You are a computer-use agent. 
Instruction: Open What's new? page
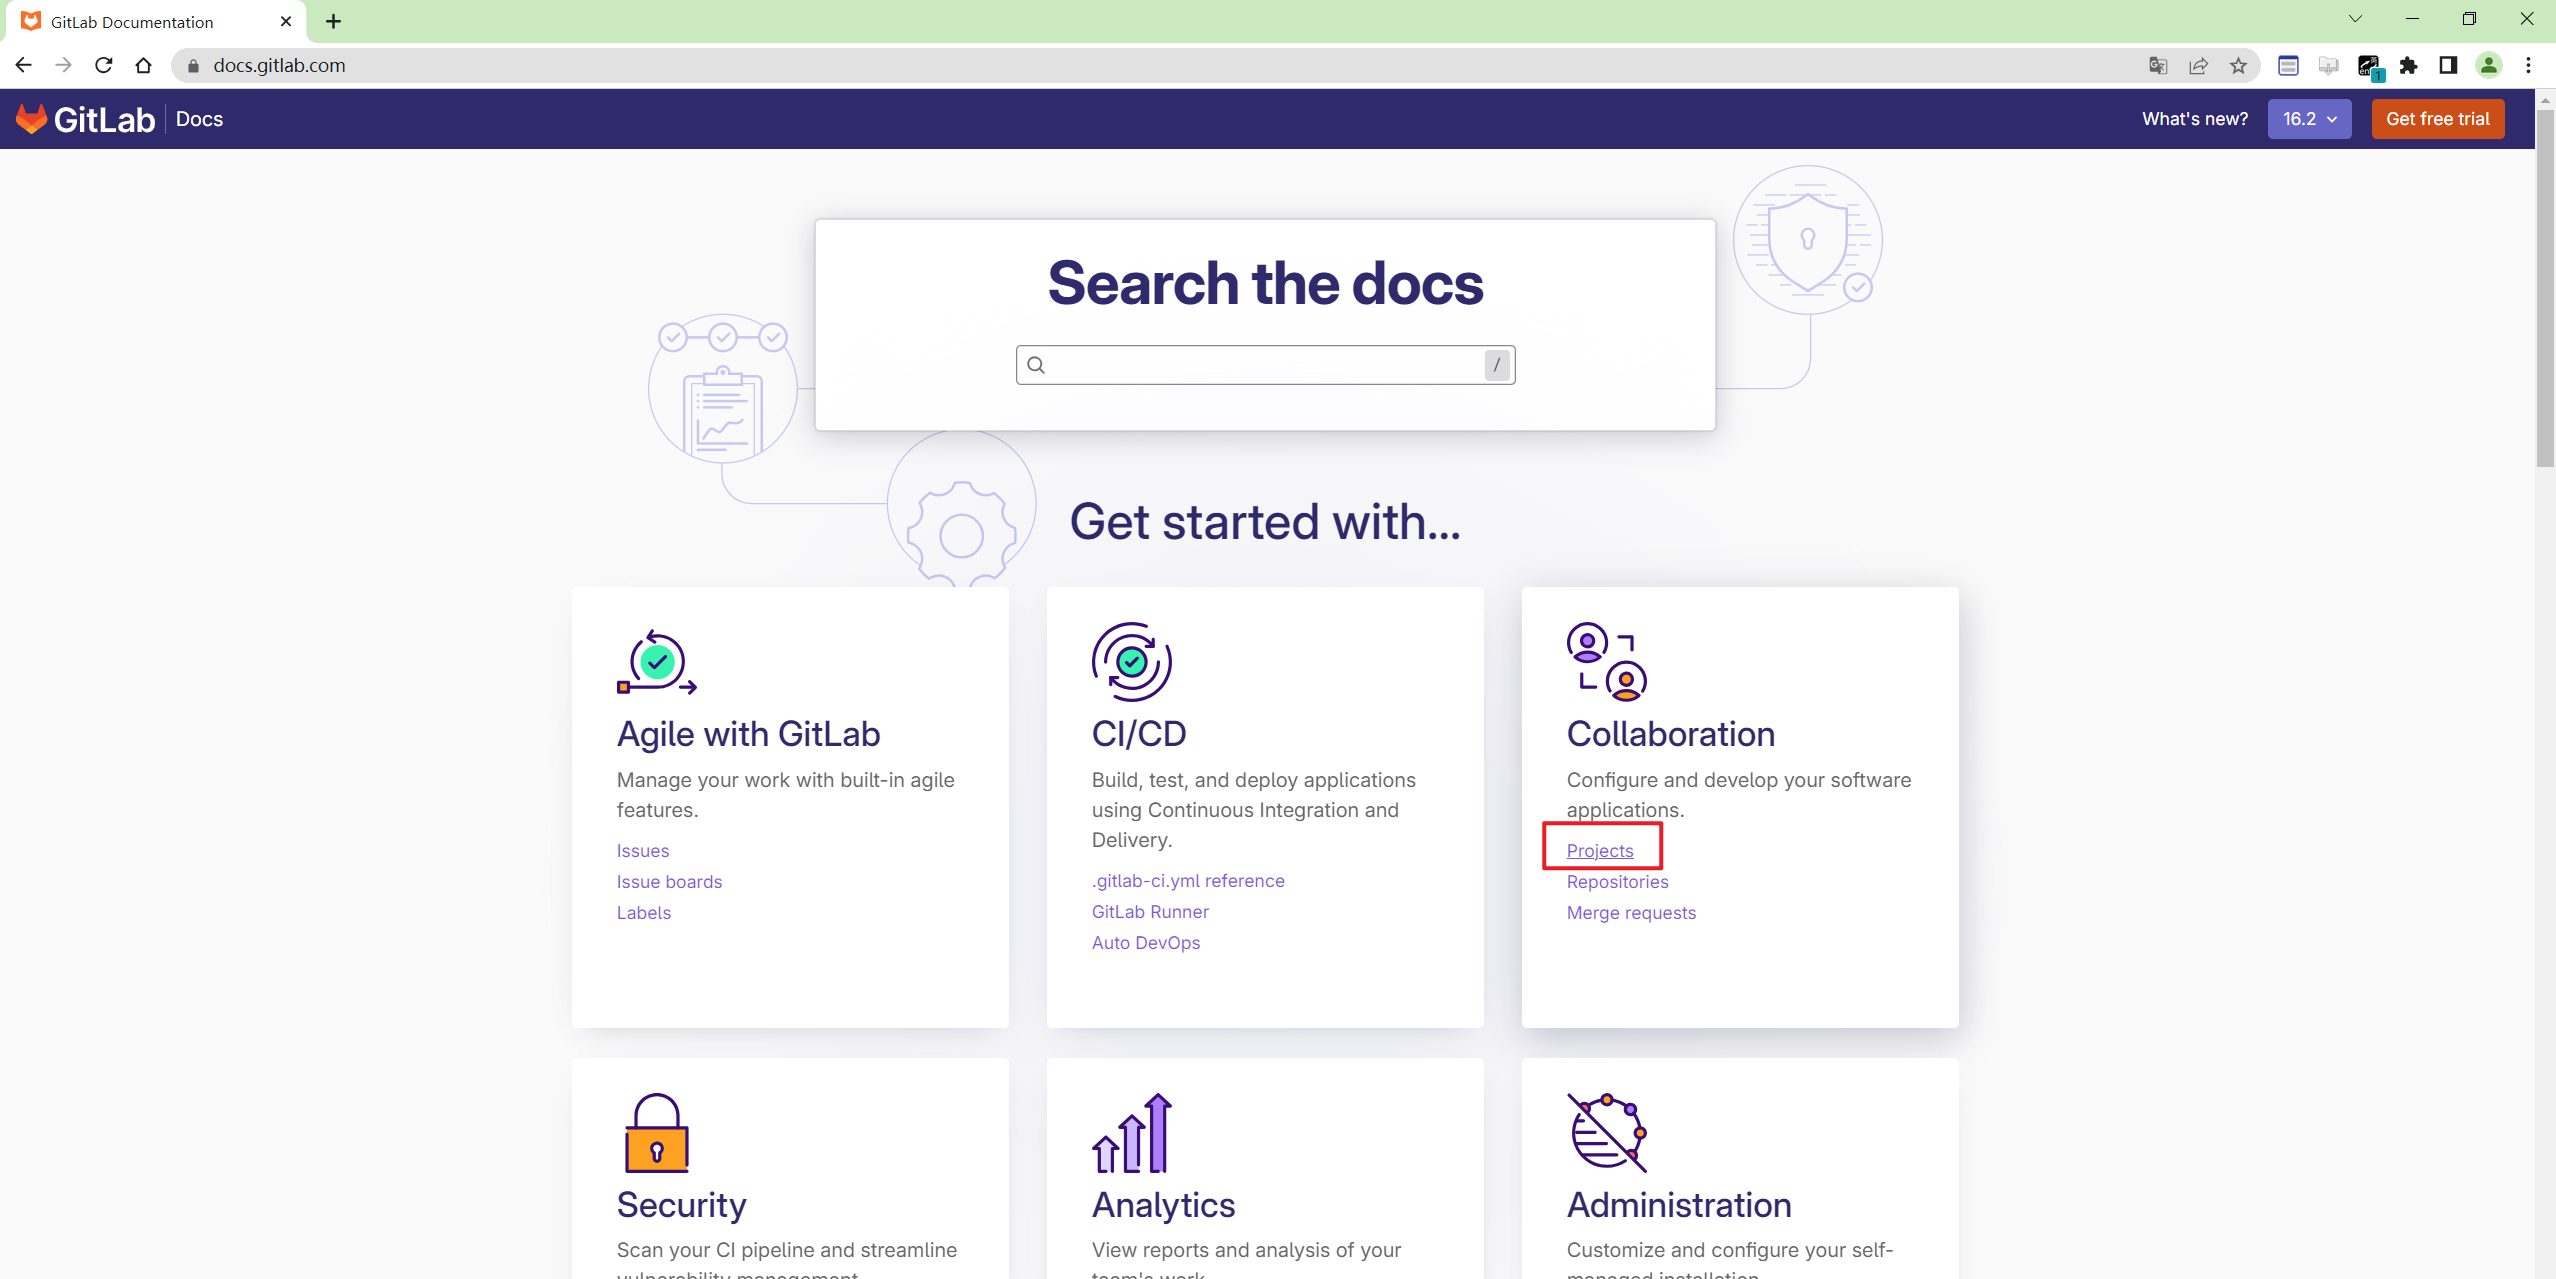click(x=2195, y=119)
